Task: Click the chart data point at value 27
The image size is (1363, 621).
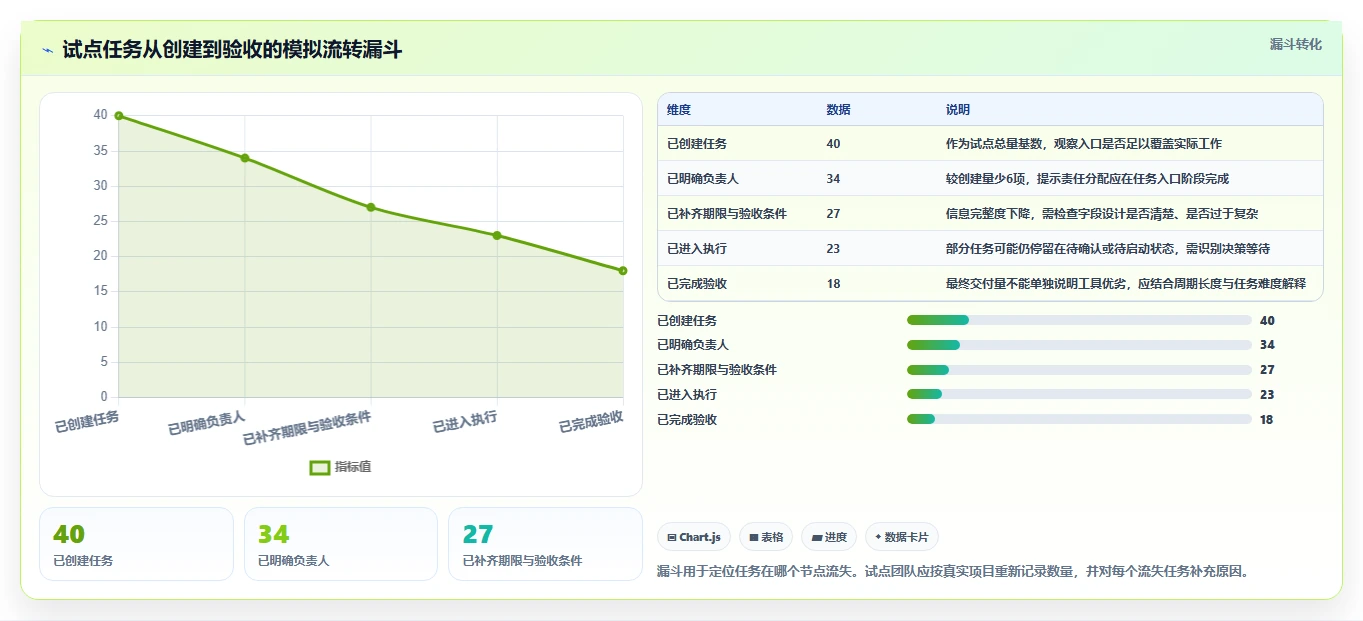Action: 371,207
